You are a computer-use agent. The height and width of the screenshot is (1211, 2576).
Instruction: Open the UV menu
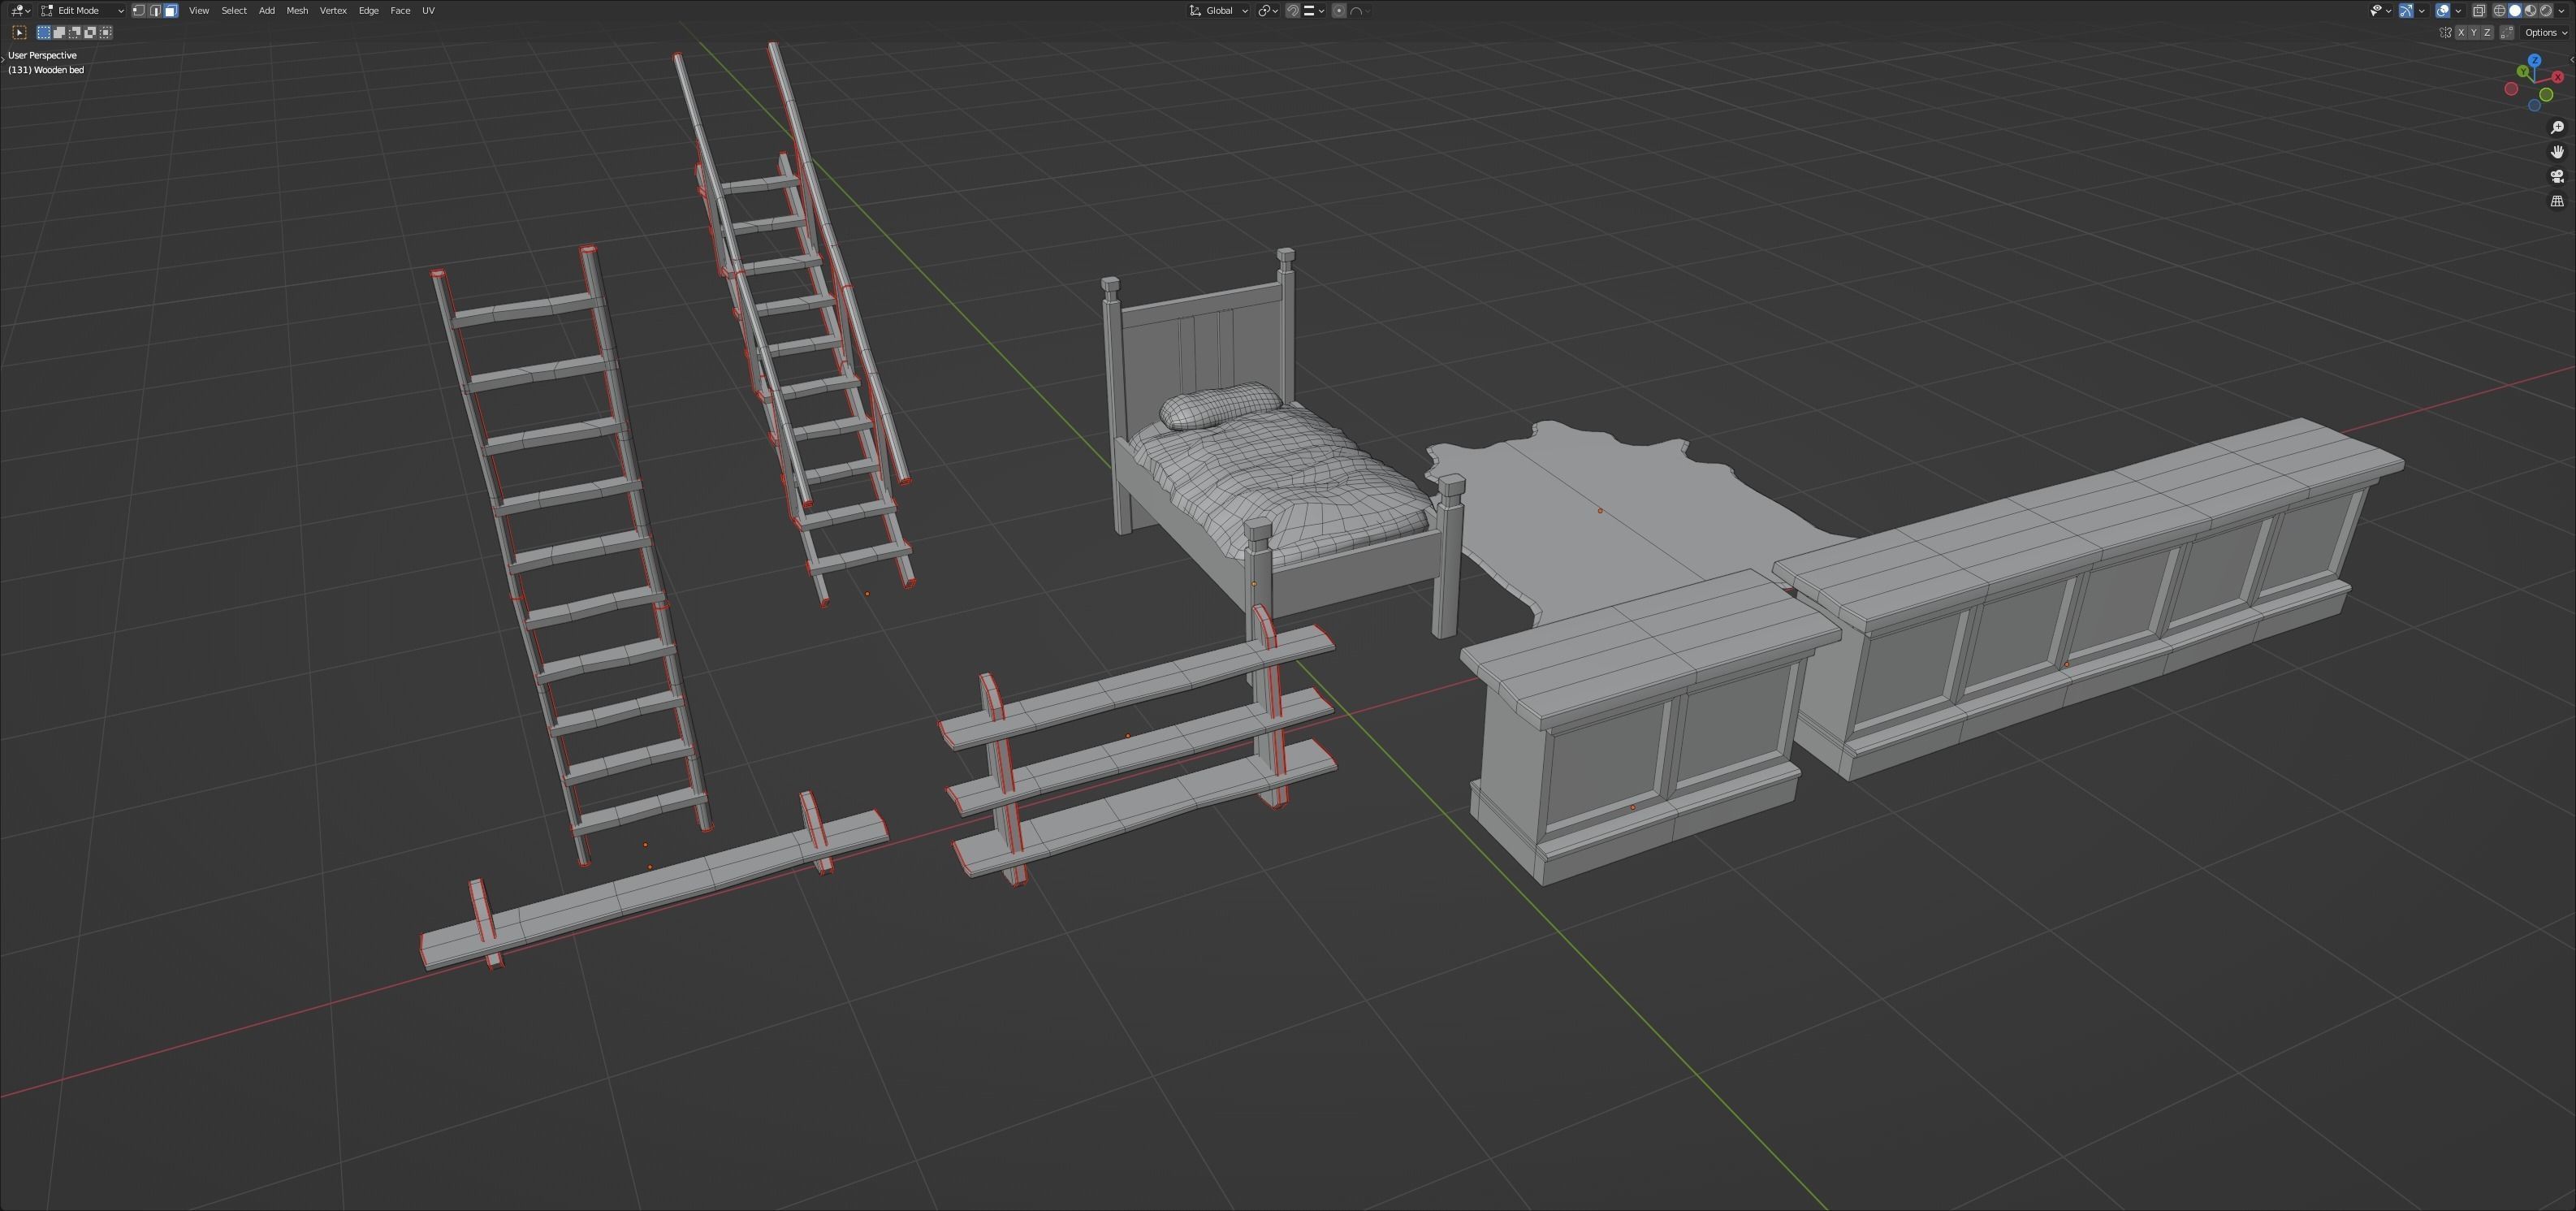428,10
